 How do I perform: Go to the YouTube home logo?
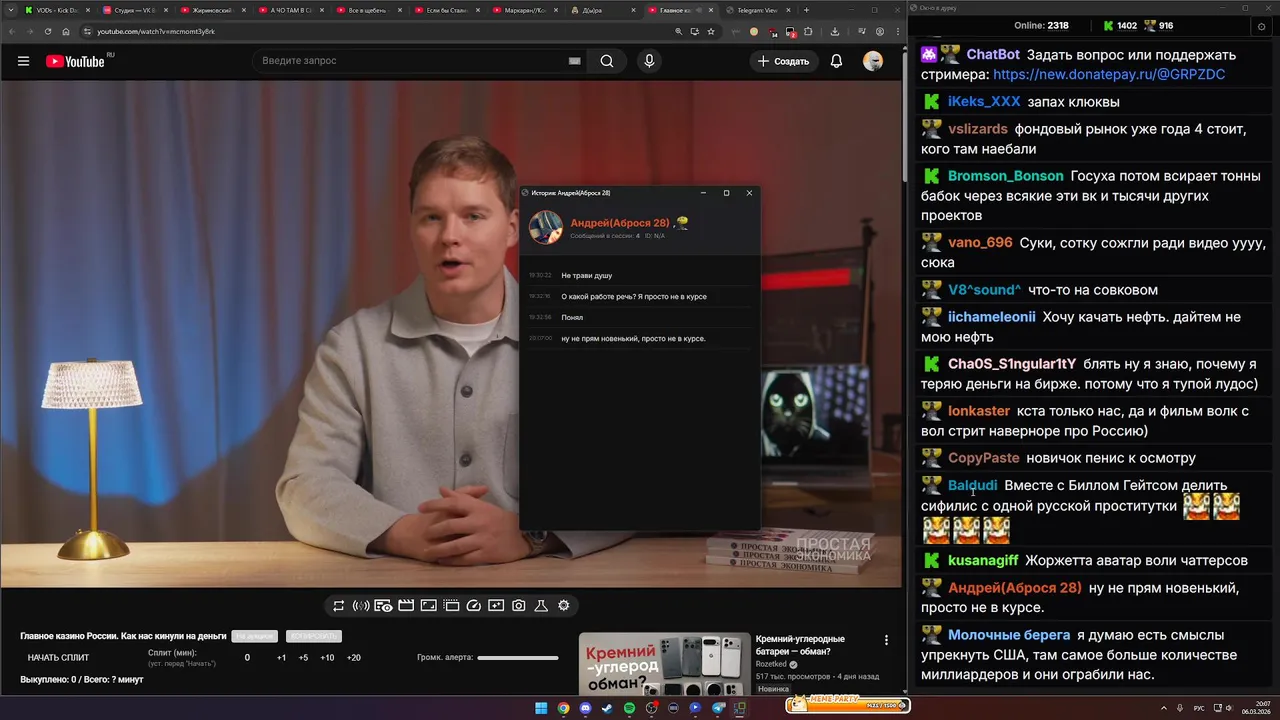(x=75, y=61)
